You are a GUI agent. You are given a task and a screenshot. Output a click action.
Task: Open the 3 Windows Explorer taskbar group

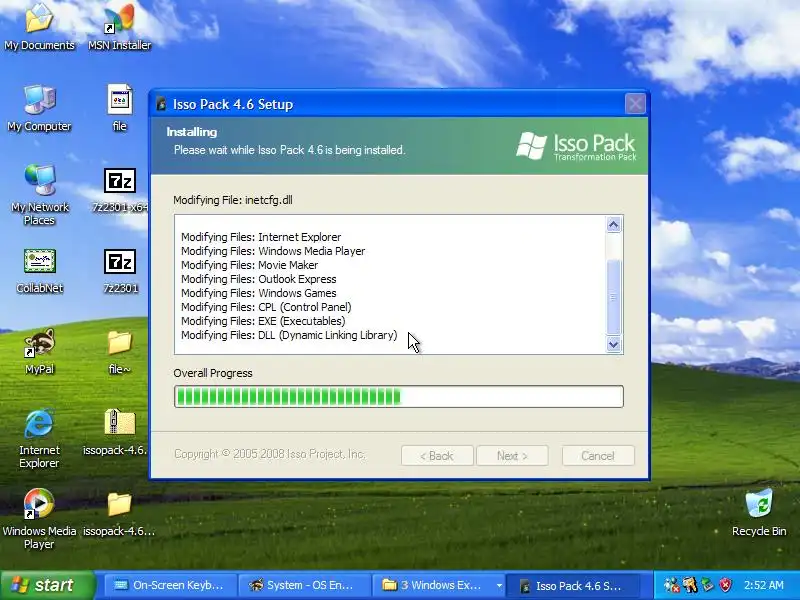click(x=438, y=585)
